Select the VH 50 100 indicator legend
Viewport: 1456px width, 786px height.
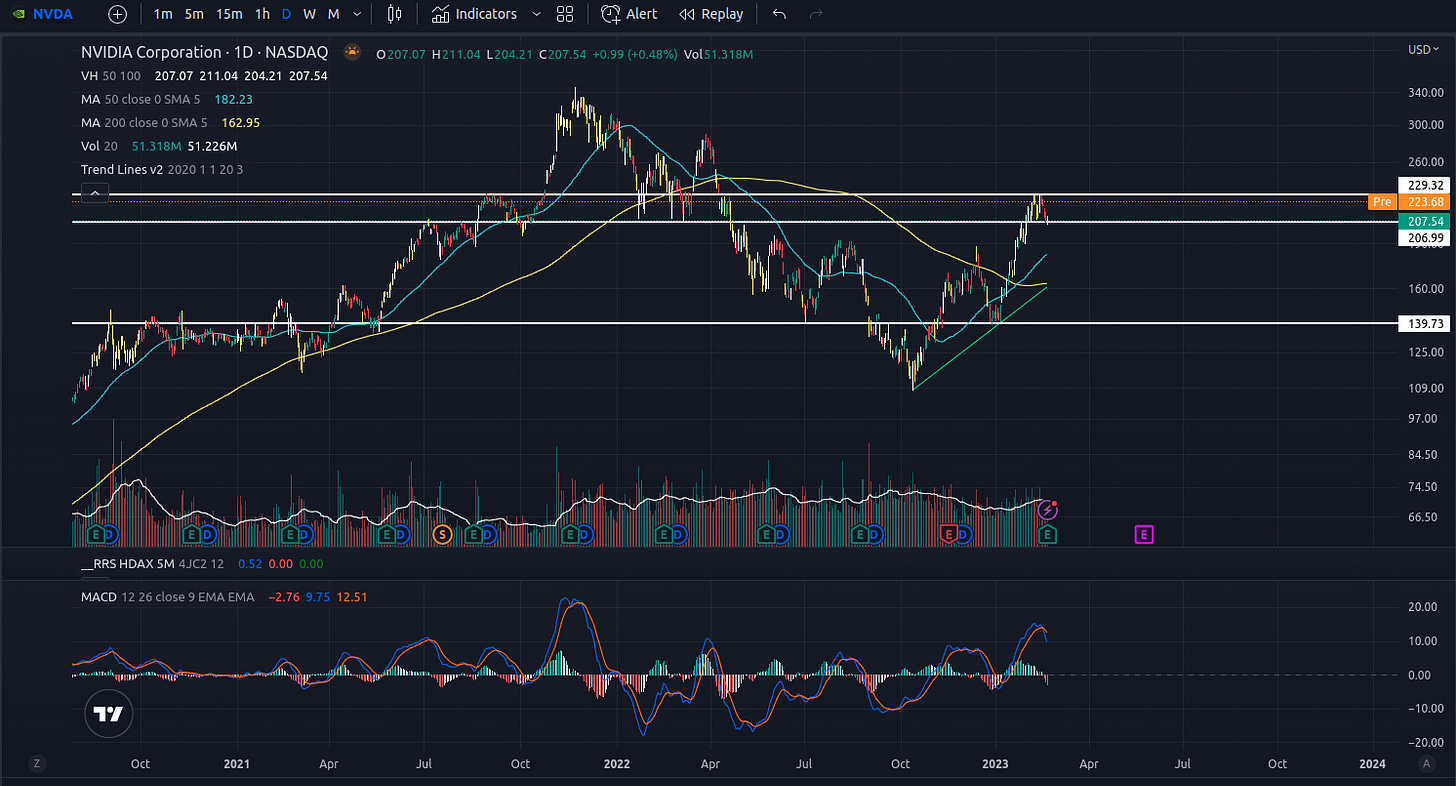(x=111, y=76)
